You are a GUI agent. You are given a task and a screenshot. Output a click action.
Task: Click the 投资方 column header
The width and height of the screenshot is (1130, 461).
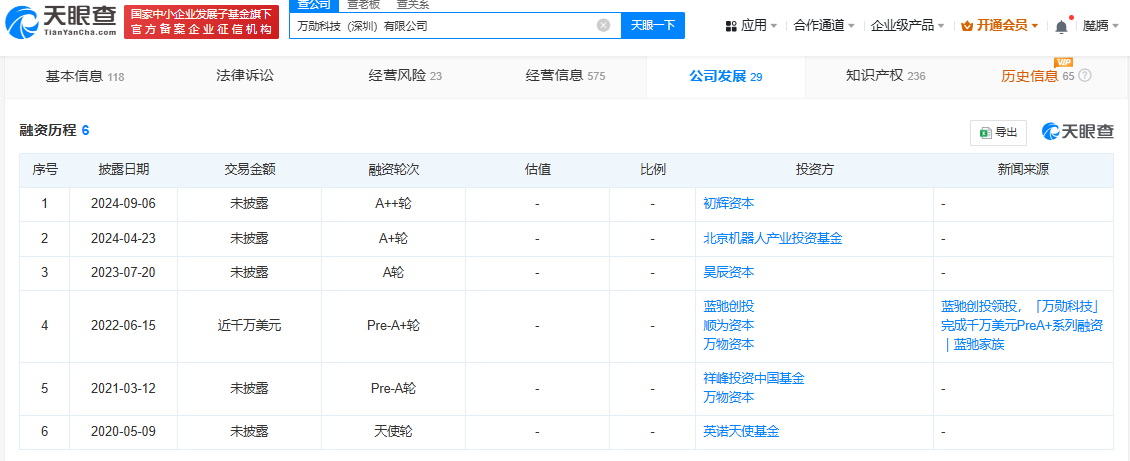(814, 170)
